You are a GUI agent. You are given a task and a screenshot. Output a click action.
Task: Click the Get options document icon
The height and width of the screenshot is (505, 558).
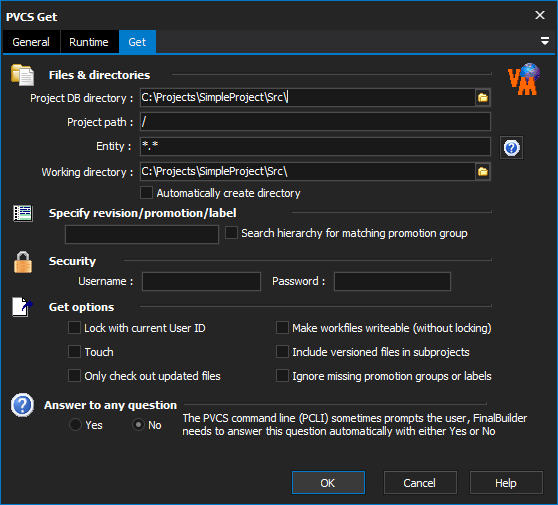(22, 307)
